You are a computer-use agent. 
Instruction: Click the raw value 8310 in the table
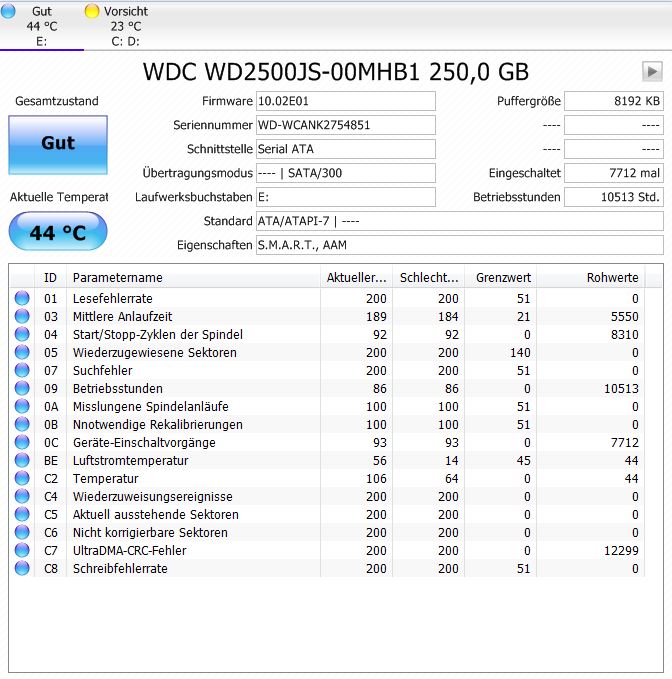624,334
